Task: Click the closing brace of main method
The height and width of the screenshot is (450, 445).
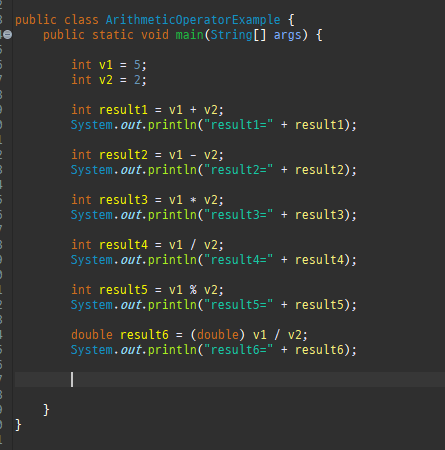Action: 46,410
